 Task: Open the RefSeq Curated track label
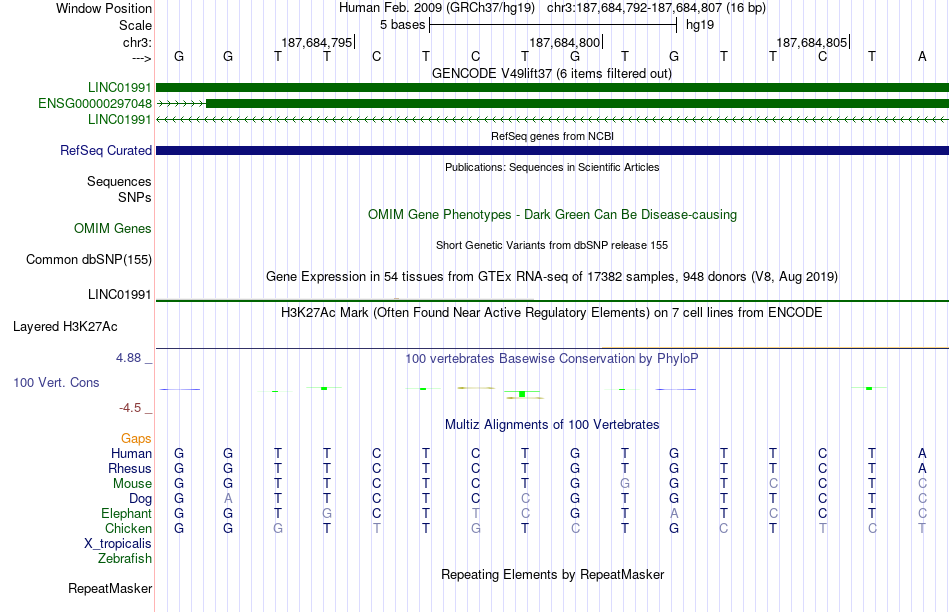(105, 150)
